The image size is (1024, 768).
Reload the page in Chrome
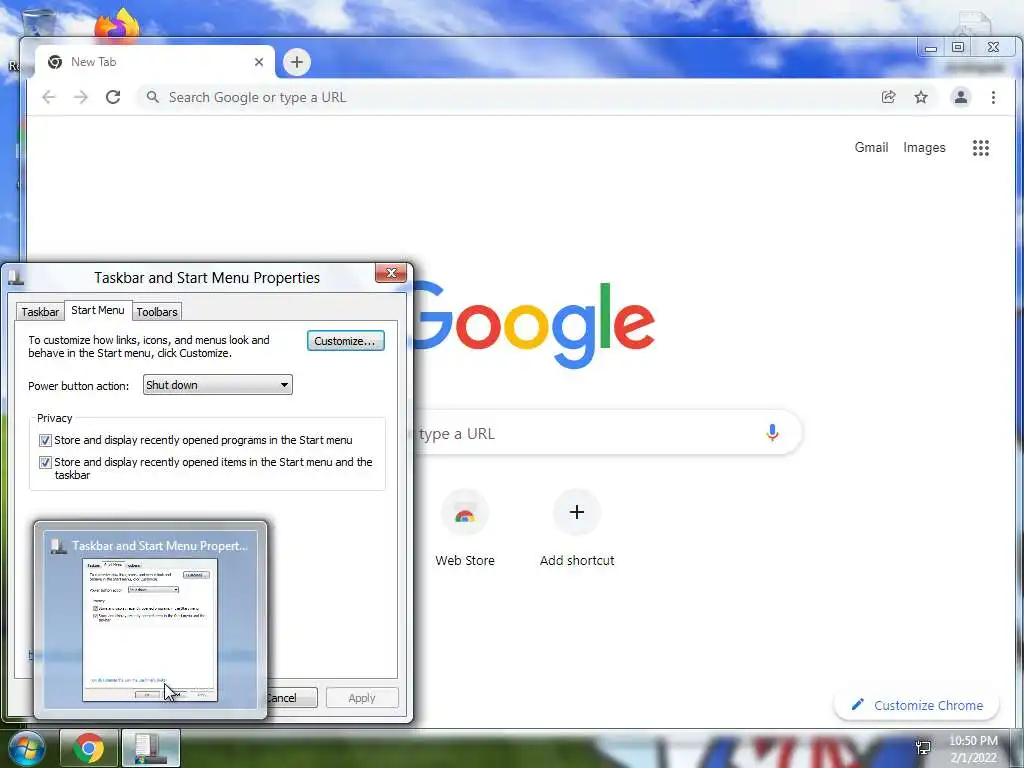[113, 97]
